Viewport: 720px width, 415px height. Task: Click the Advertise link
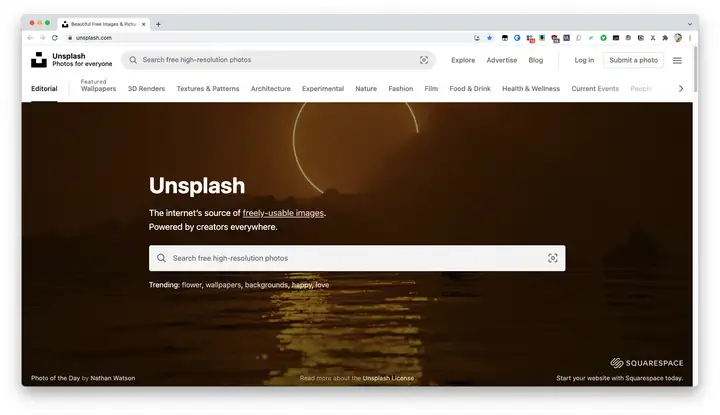pos(501,60)
